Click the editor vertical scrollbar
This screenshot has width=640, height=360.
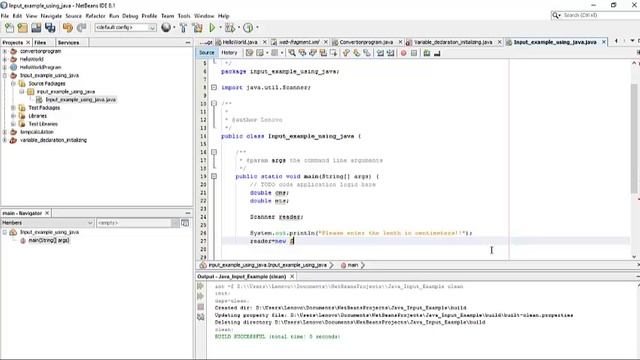(634, 139)
